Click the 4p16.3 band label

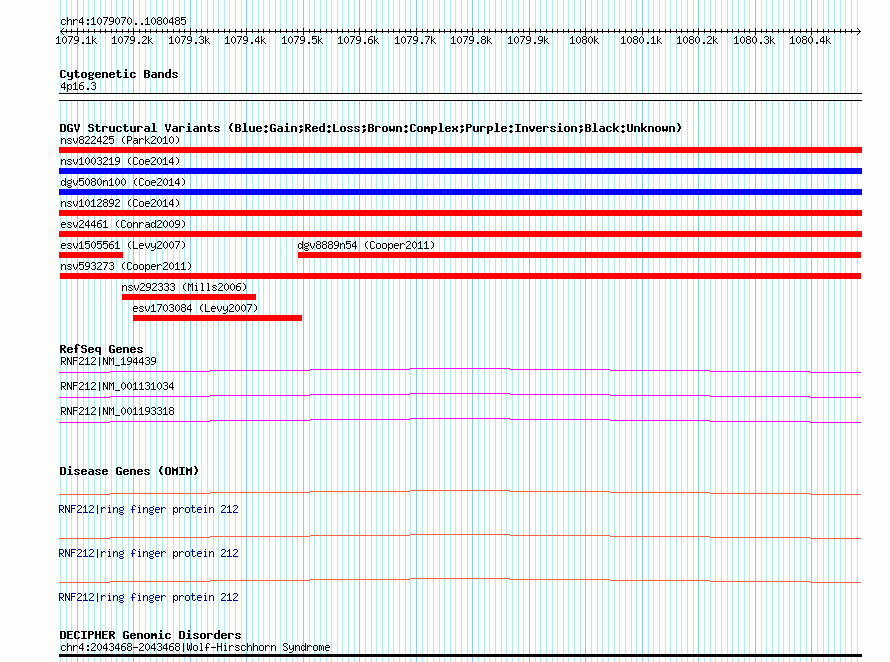click(78, 86)
